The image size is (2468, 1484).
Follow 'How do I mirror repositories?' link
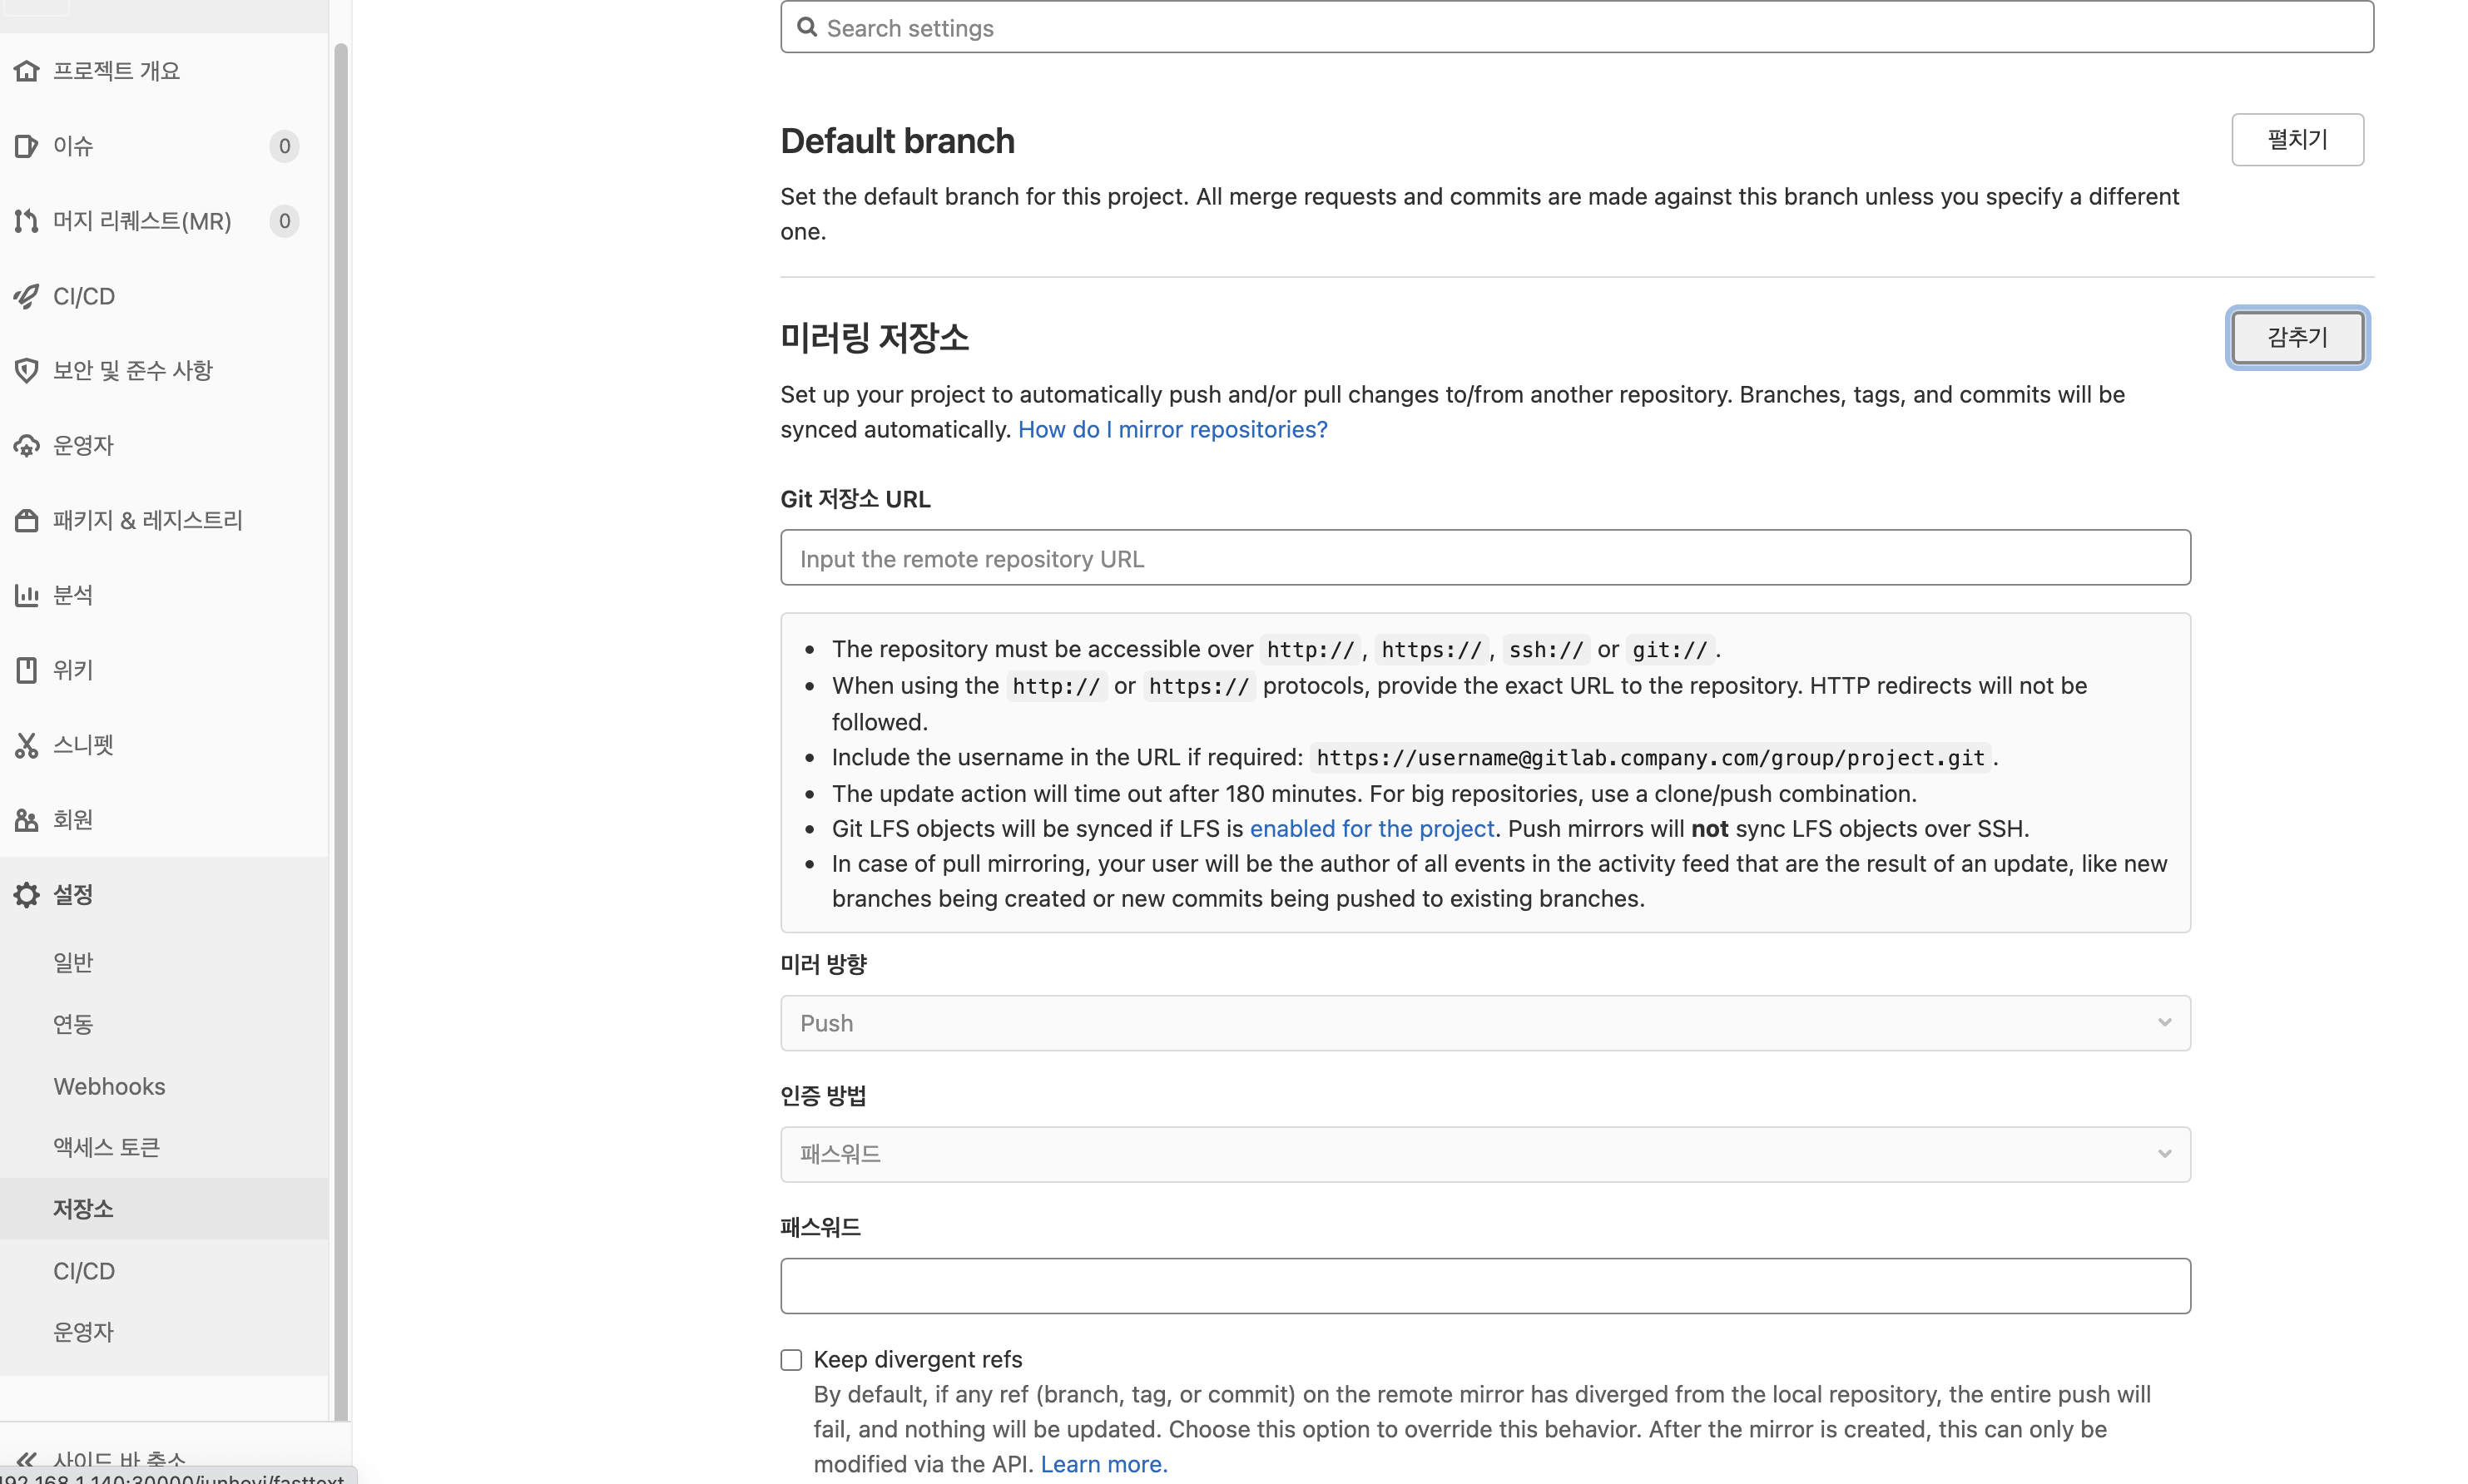(1172, 430)
